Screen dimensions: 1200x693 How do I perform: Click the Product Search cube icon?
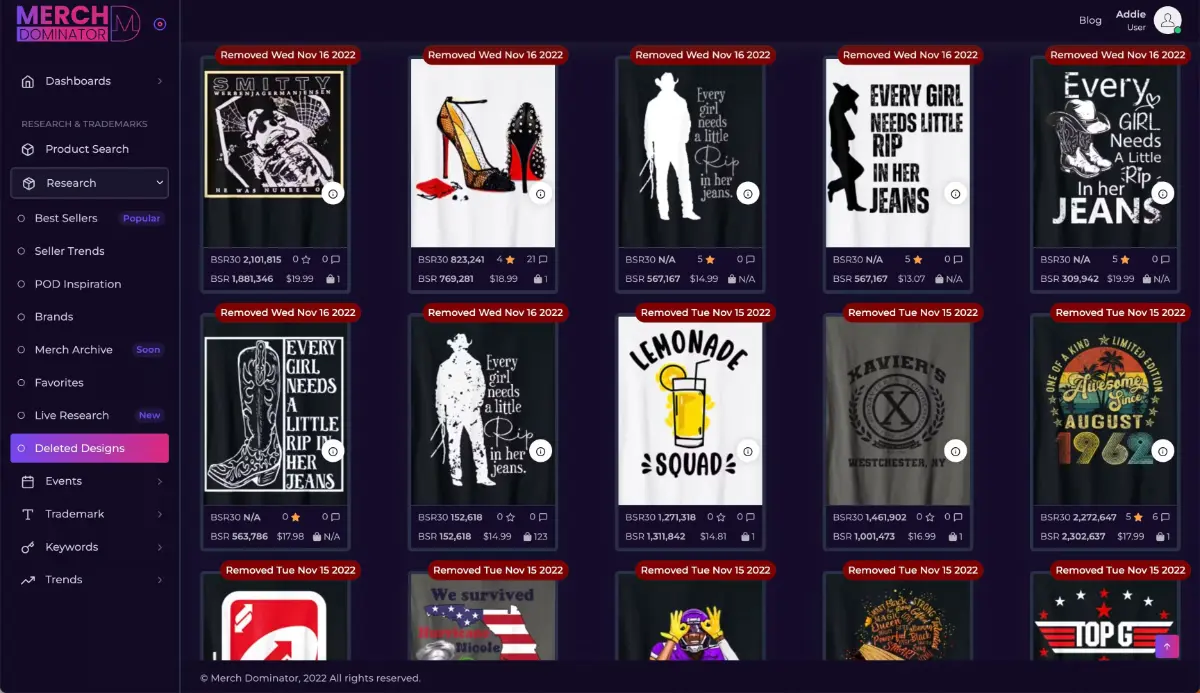[x=28, y=149]
